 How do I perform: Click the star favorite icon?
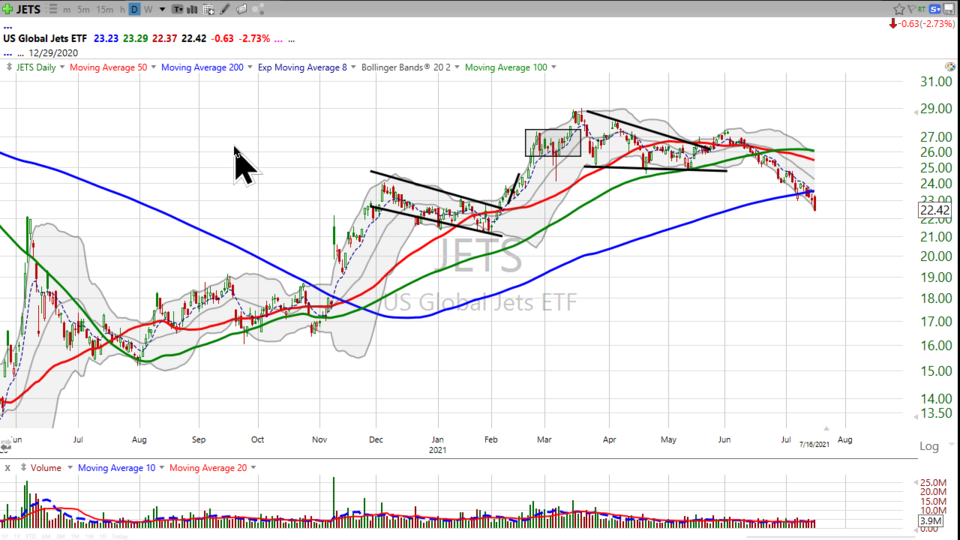click(897, 9)
